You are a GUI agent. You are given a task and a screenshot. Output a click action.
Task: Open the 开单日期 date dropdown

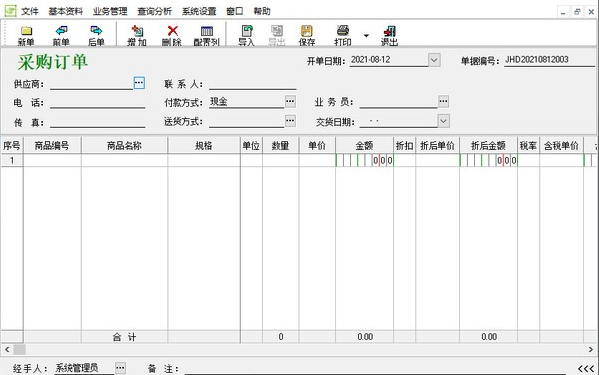[x=434, y=60]
